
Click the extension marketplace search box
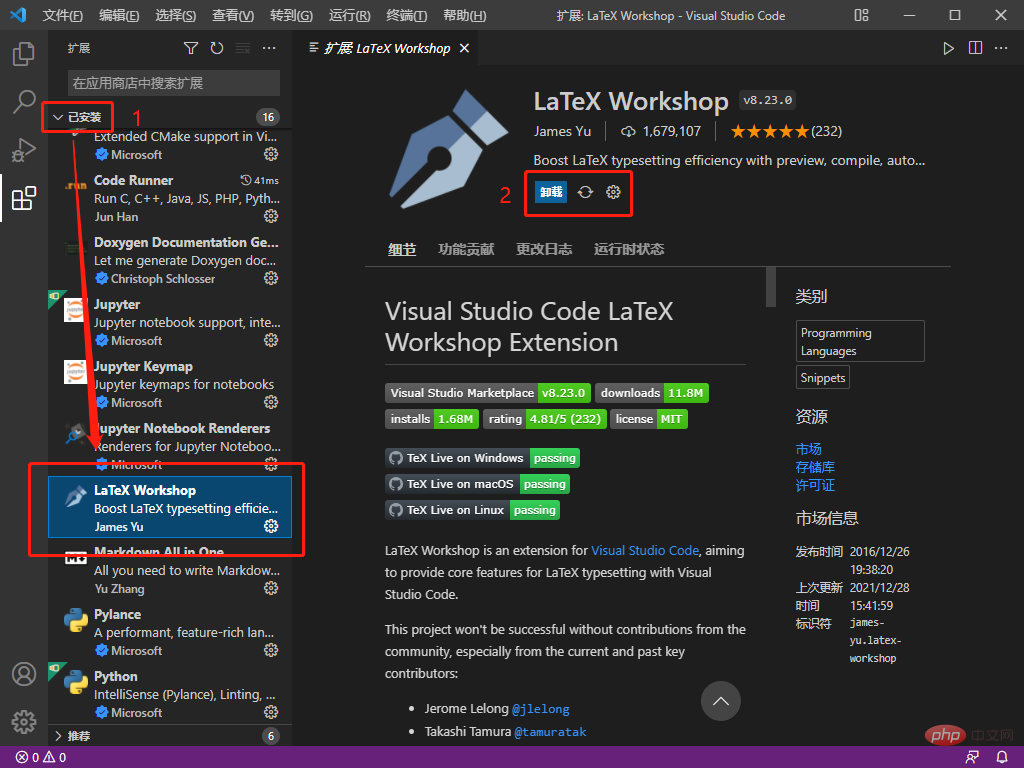pyautogui.click(x=173, y=83)
